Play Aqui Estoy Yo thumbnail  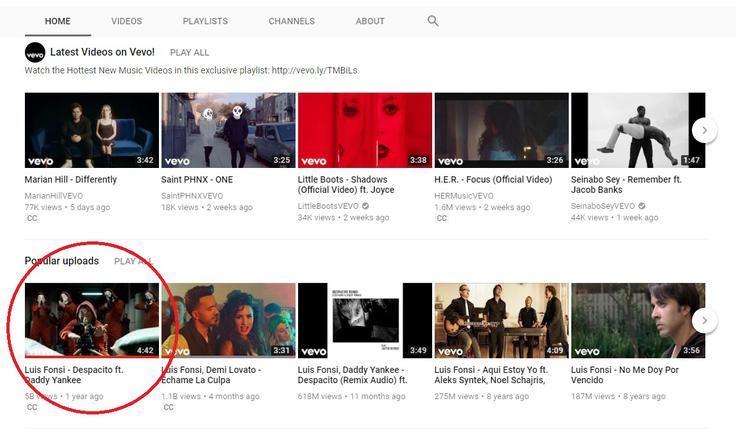(x=501, y=320)
